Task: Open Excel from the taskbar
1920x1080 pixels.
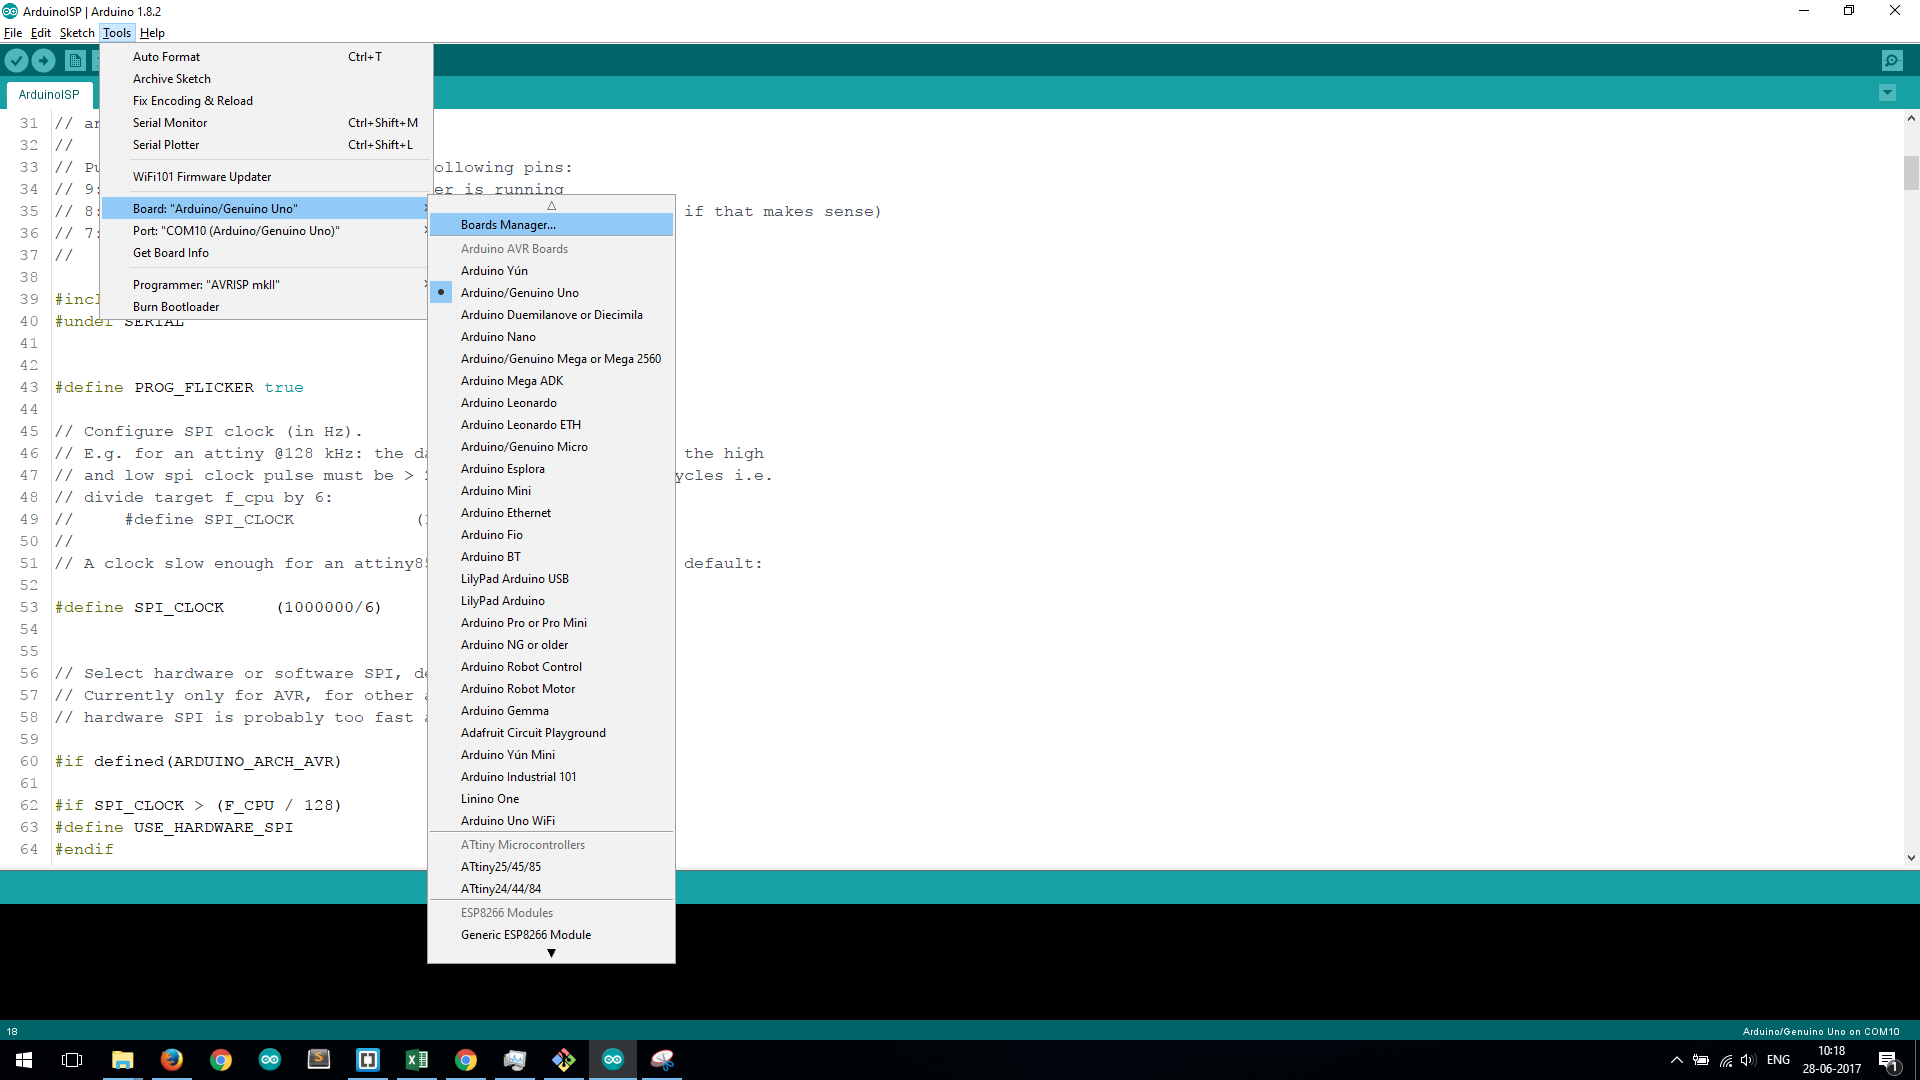Action: coord(417,1060)
